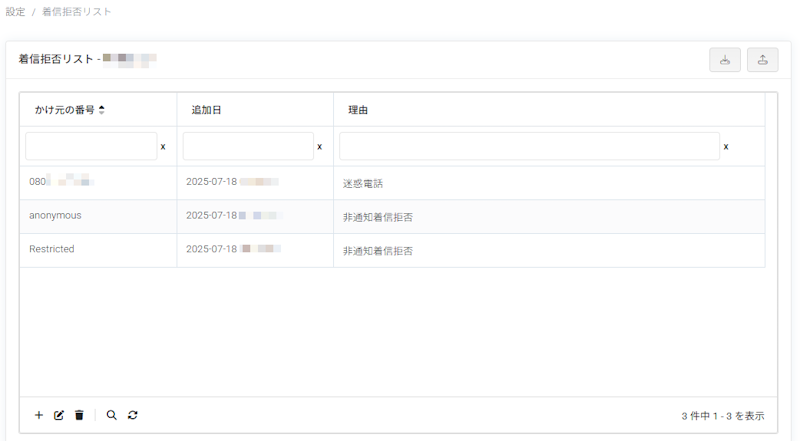Click the import (download arrow) button
800x441 pixels.
coord(725,60)
